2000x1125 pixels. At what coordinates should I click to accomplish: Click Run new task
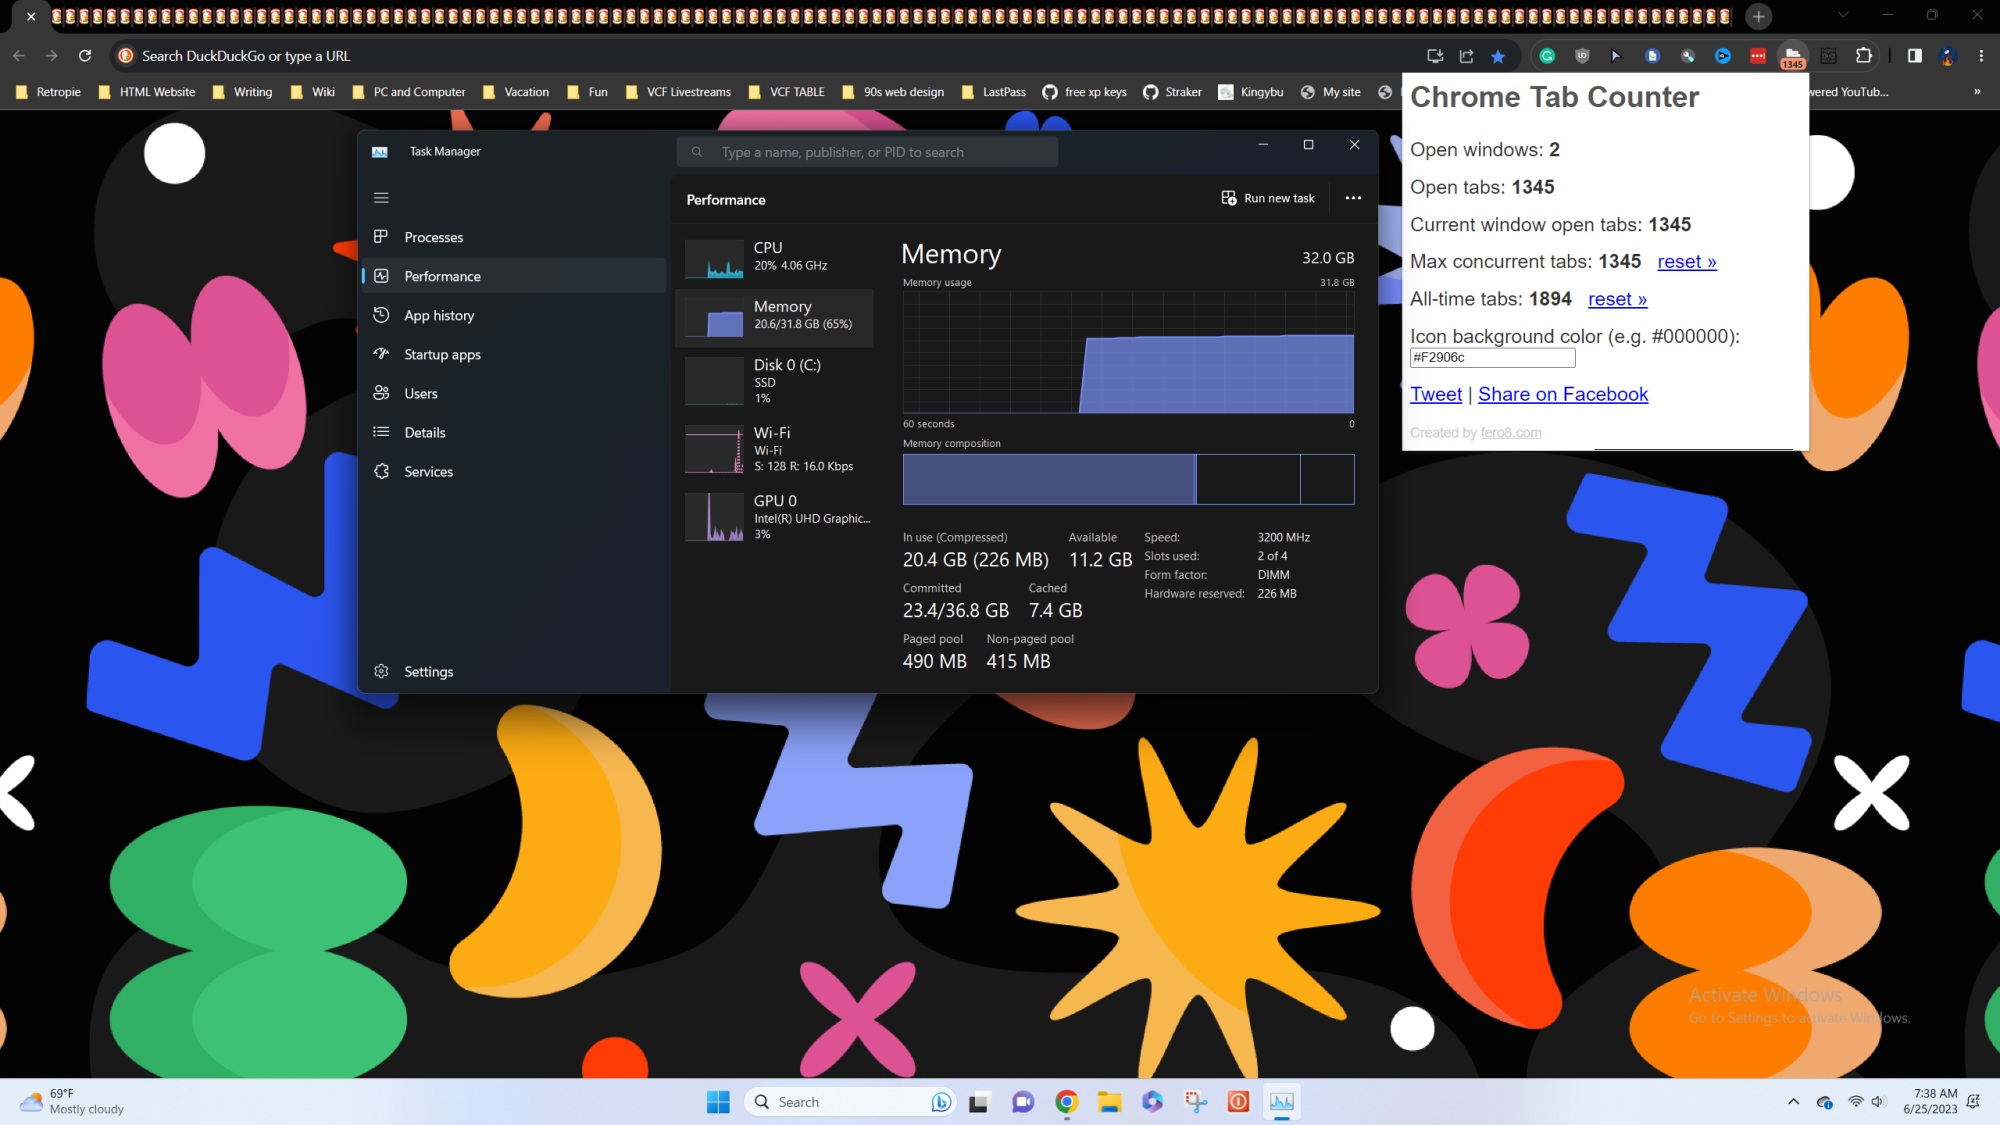tap(1268, 198)
